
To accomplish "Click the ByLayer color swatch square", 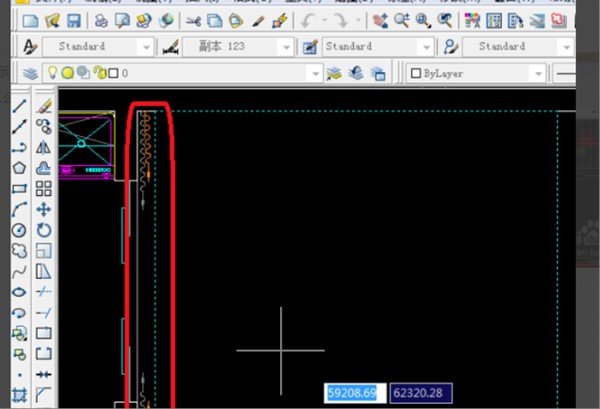I will 415,73.
